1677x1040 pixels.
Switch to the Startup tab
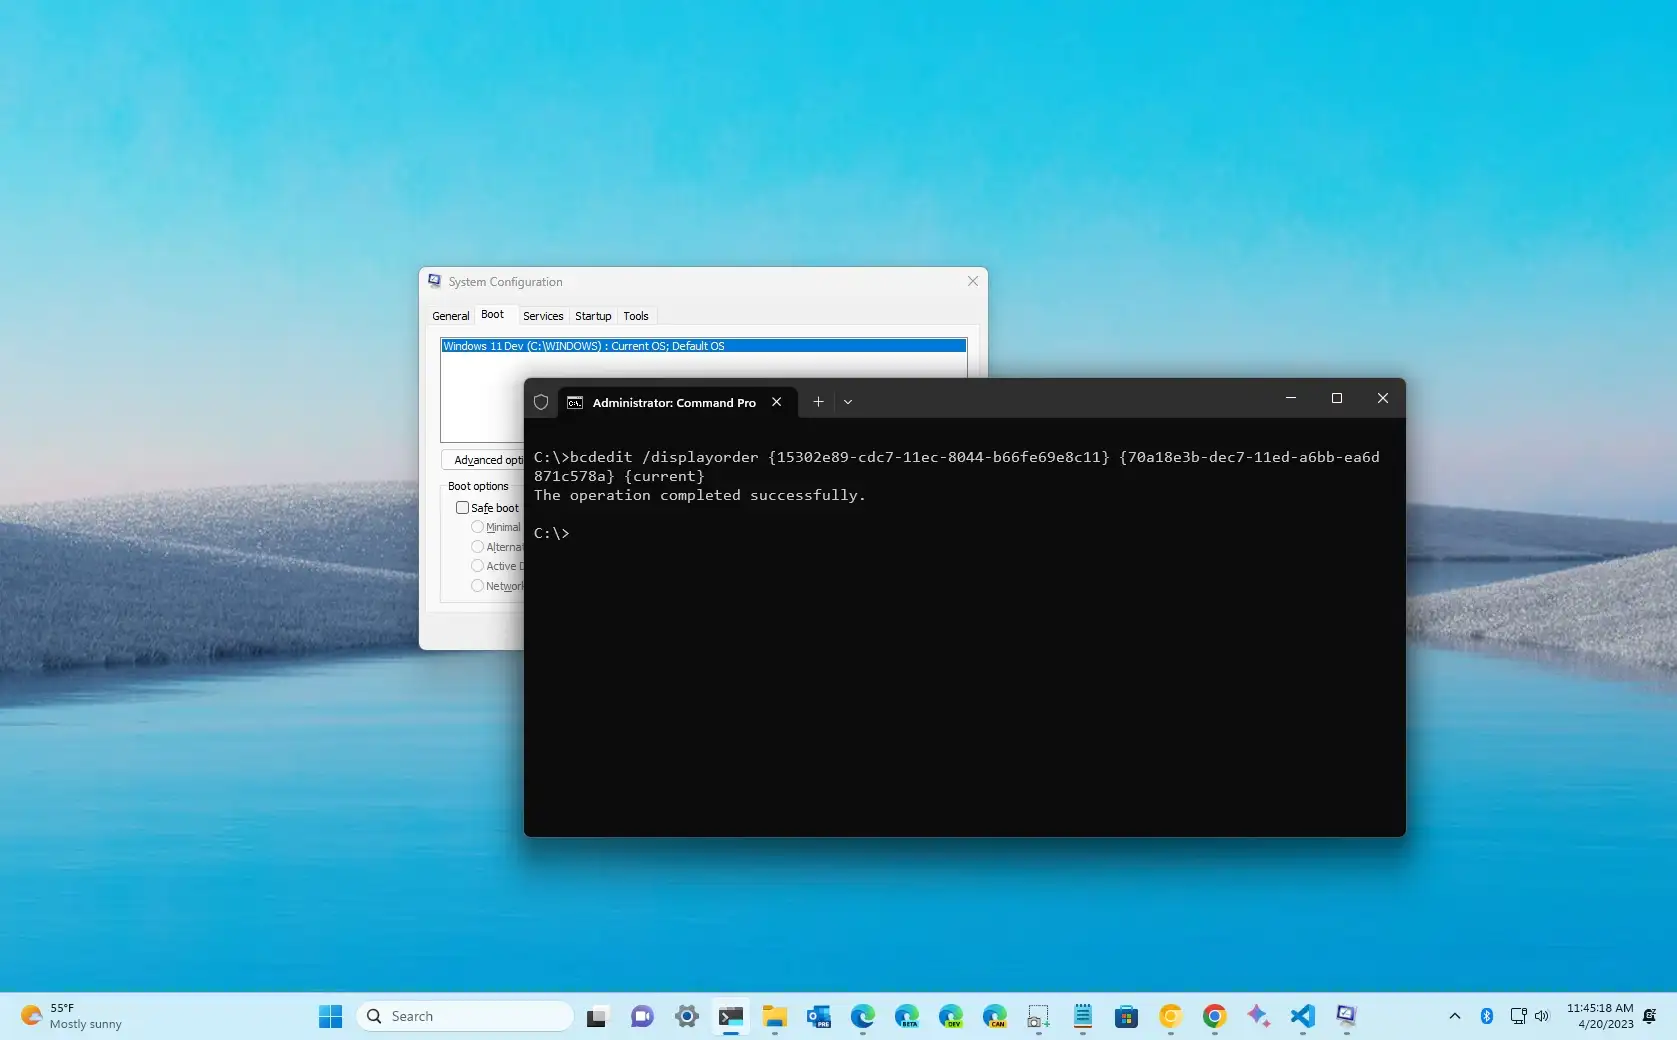pyautogui.click(x=592, y=316)
